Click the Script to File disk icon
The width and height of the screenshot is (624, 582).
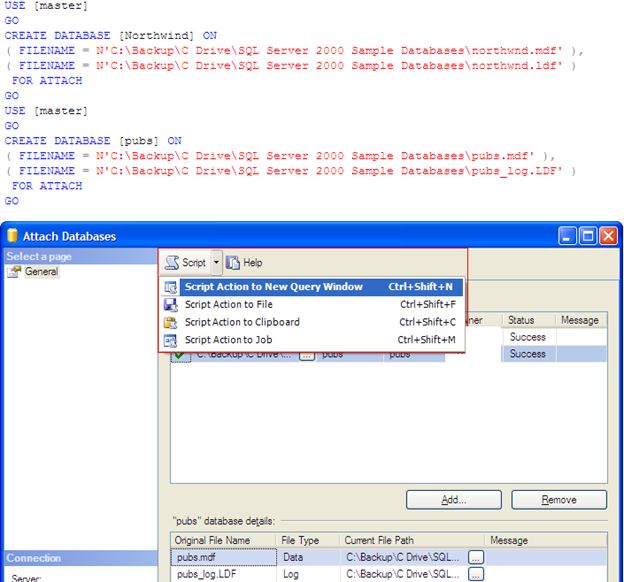(171, 305)
